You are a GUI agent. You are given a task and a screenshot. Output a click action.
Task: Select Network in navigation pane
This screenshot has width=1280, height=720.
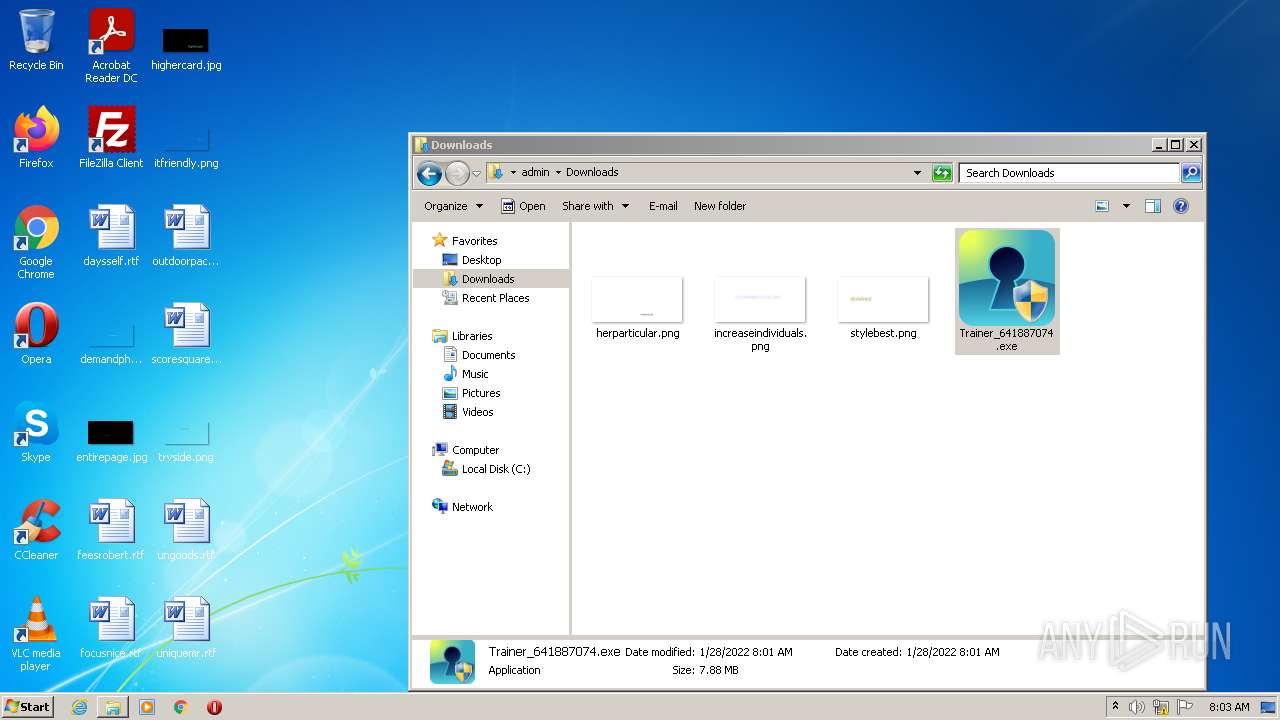[472, 507]
